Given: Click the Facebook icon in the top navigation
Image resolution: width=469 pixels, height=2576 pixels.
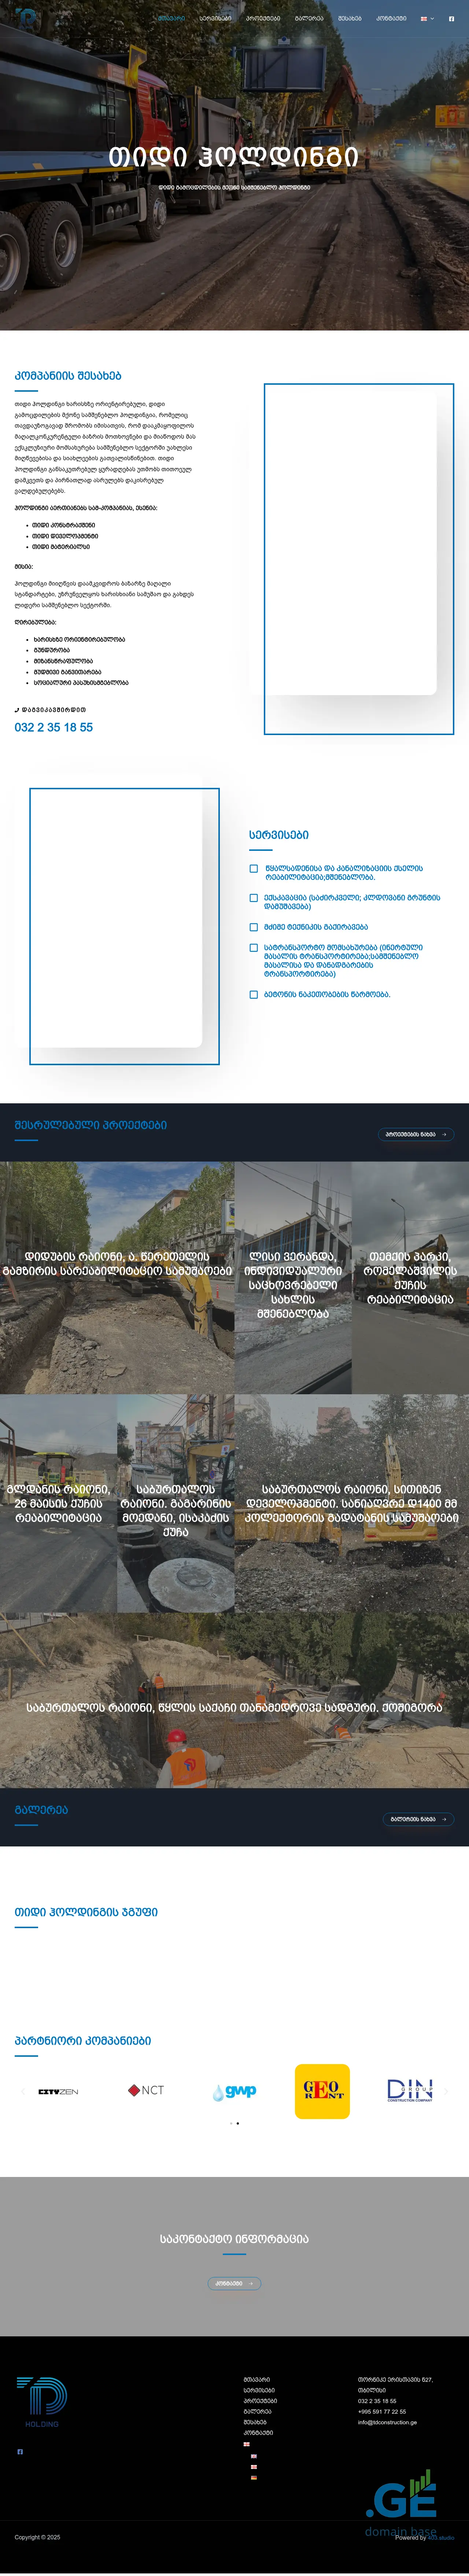Looking at the screenshot, I should point(451,18).
